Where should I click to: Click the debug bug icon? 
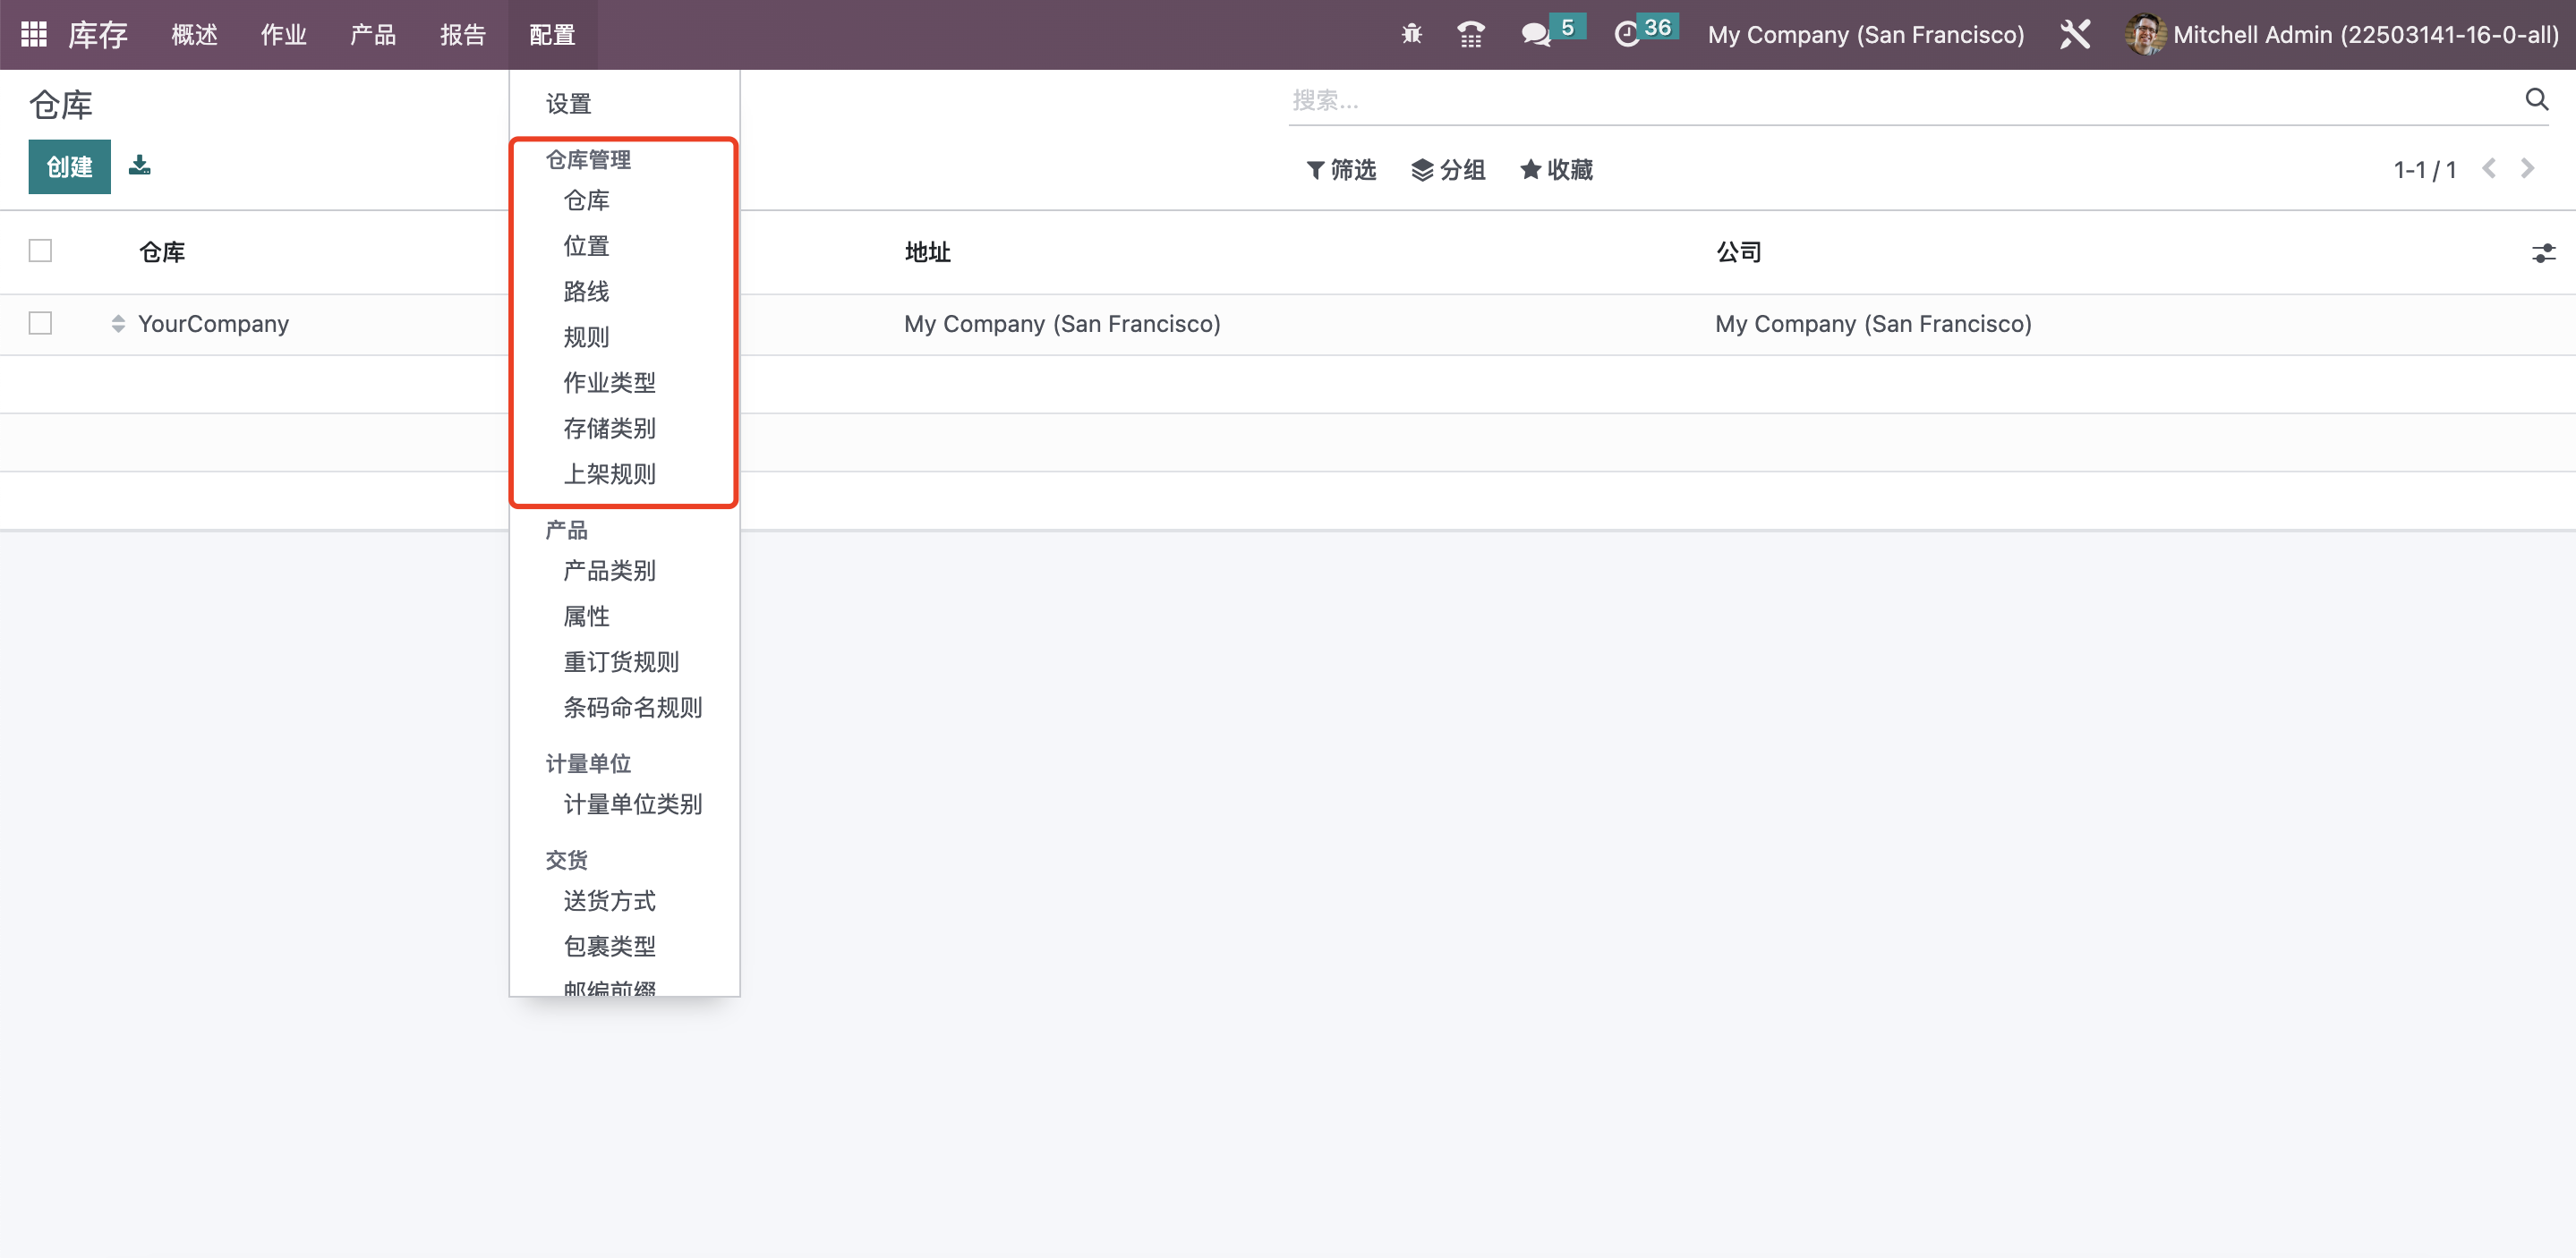pos(1411,34)
